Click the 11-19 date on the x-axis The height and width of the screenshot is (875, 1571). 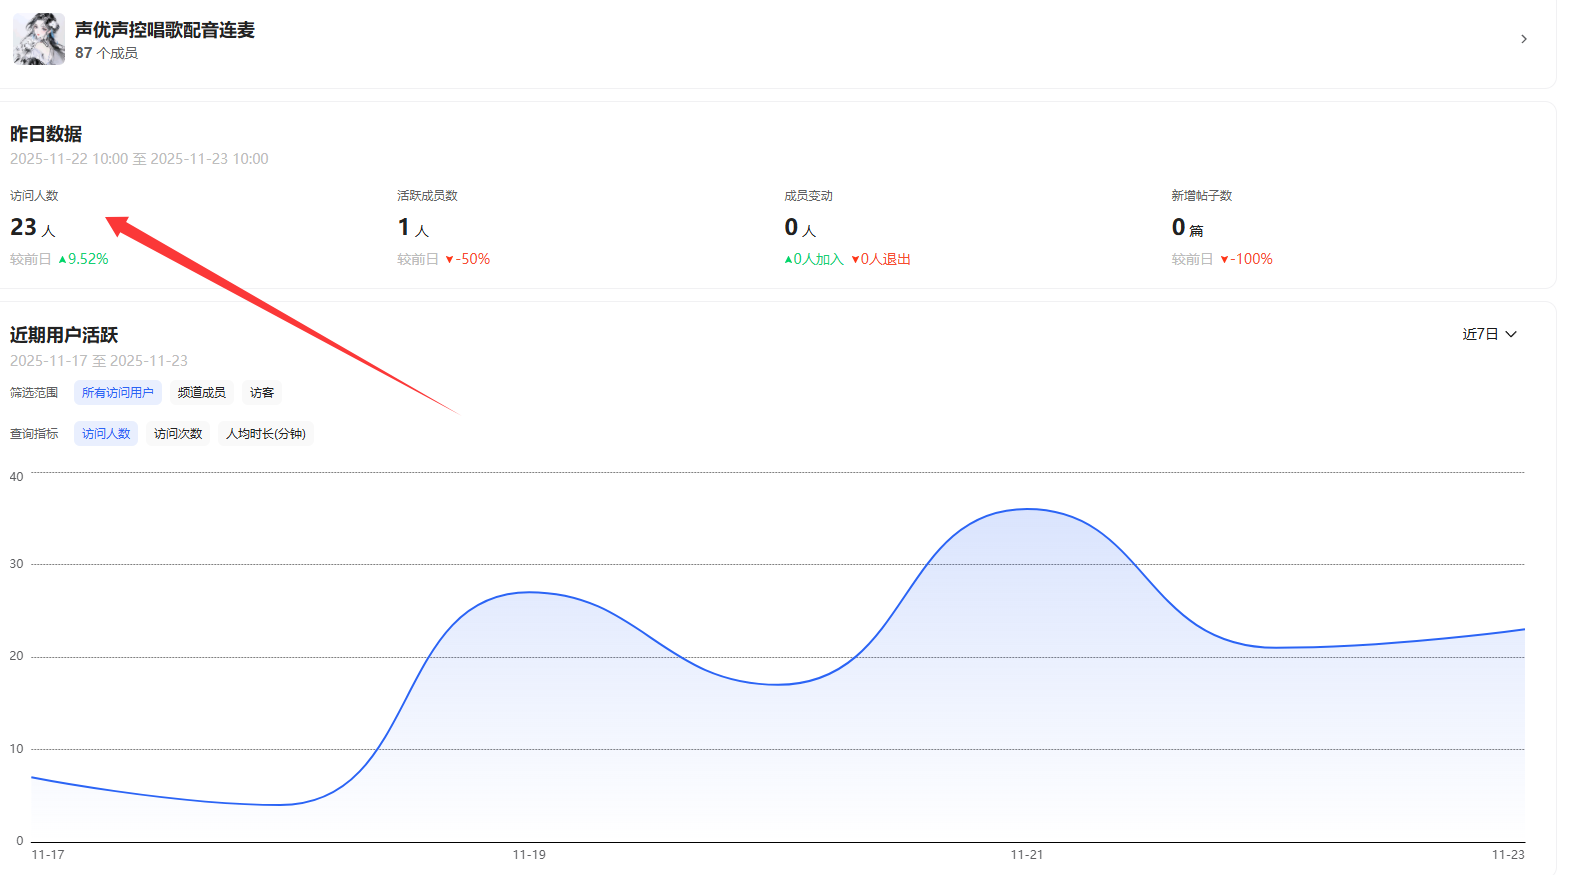click(529, 855)
